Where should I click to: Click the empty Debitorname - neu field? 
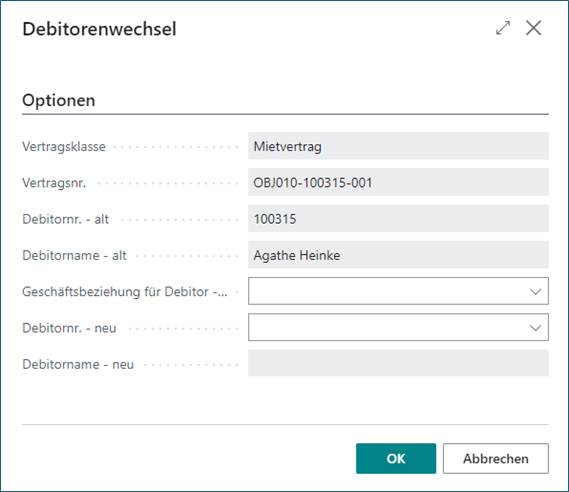398,363
